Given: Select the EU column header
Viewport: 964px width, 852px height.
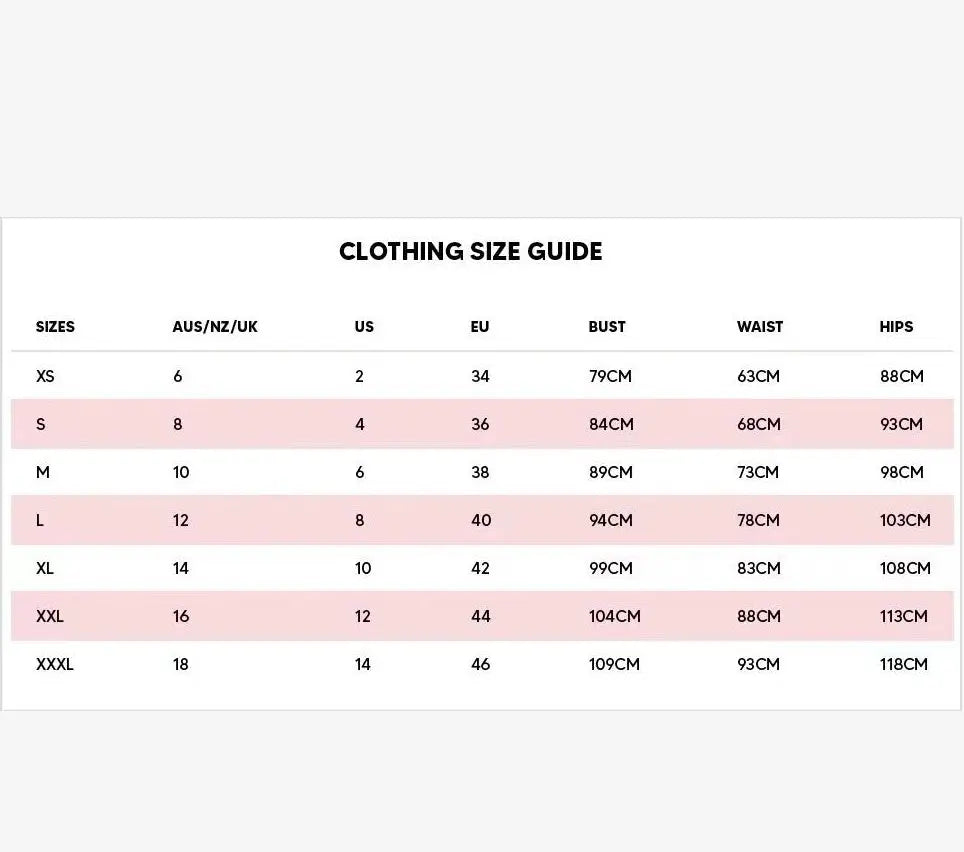Looking at the screenshot, I should tap(480, 327).
